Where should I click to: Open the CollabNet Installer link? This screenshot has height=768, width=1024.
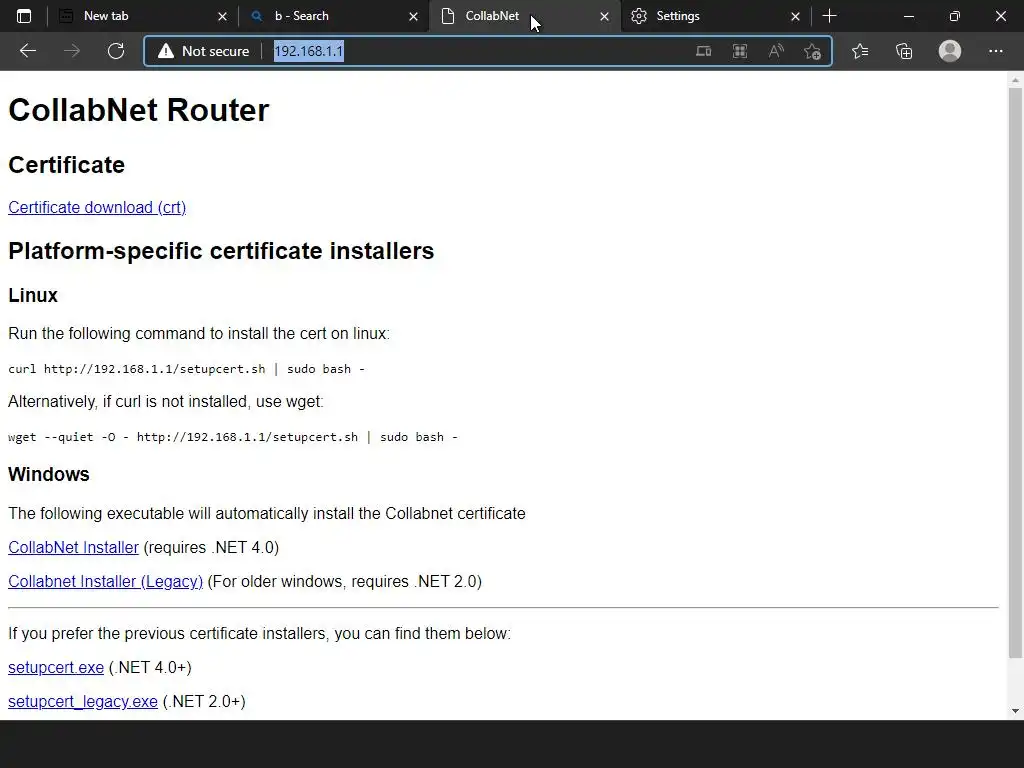[73, 547]
